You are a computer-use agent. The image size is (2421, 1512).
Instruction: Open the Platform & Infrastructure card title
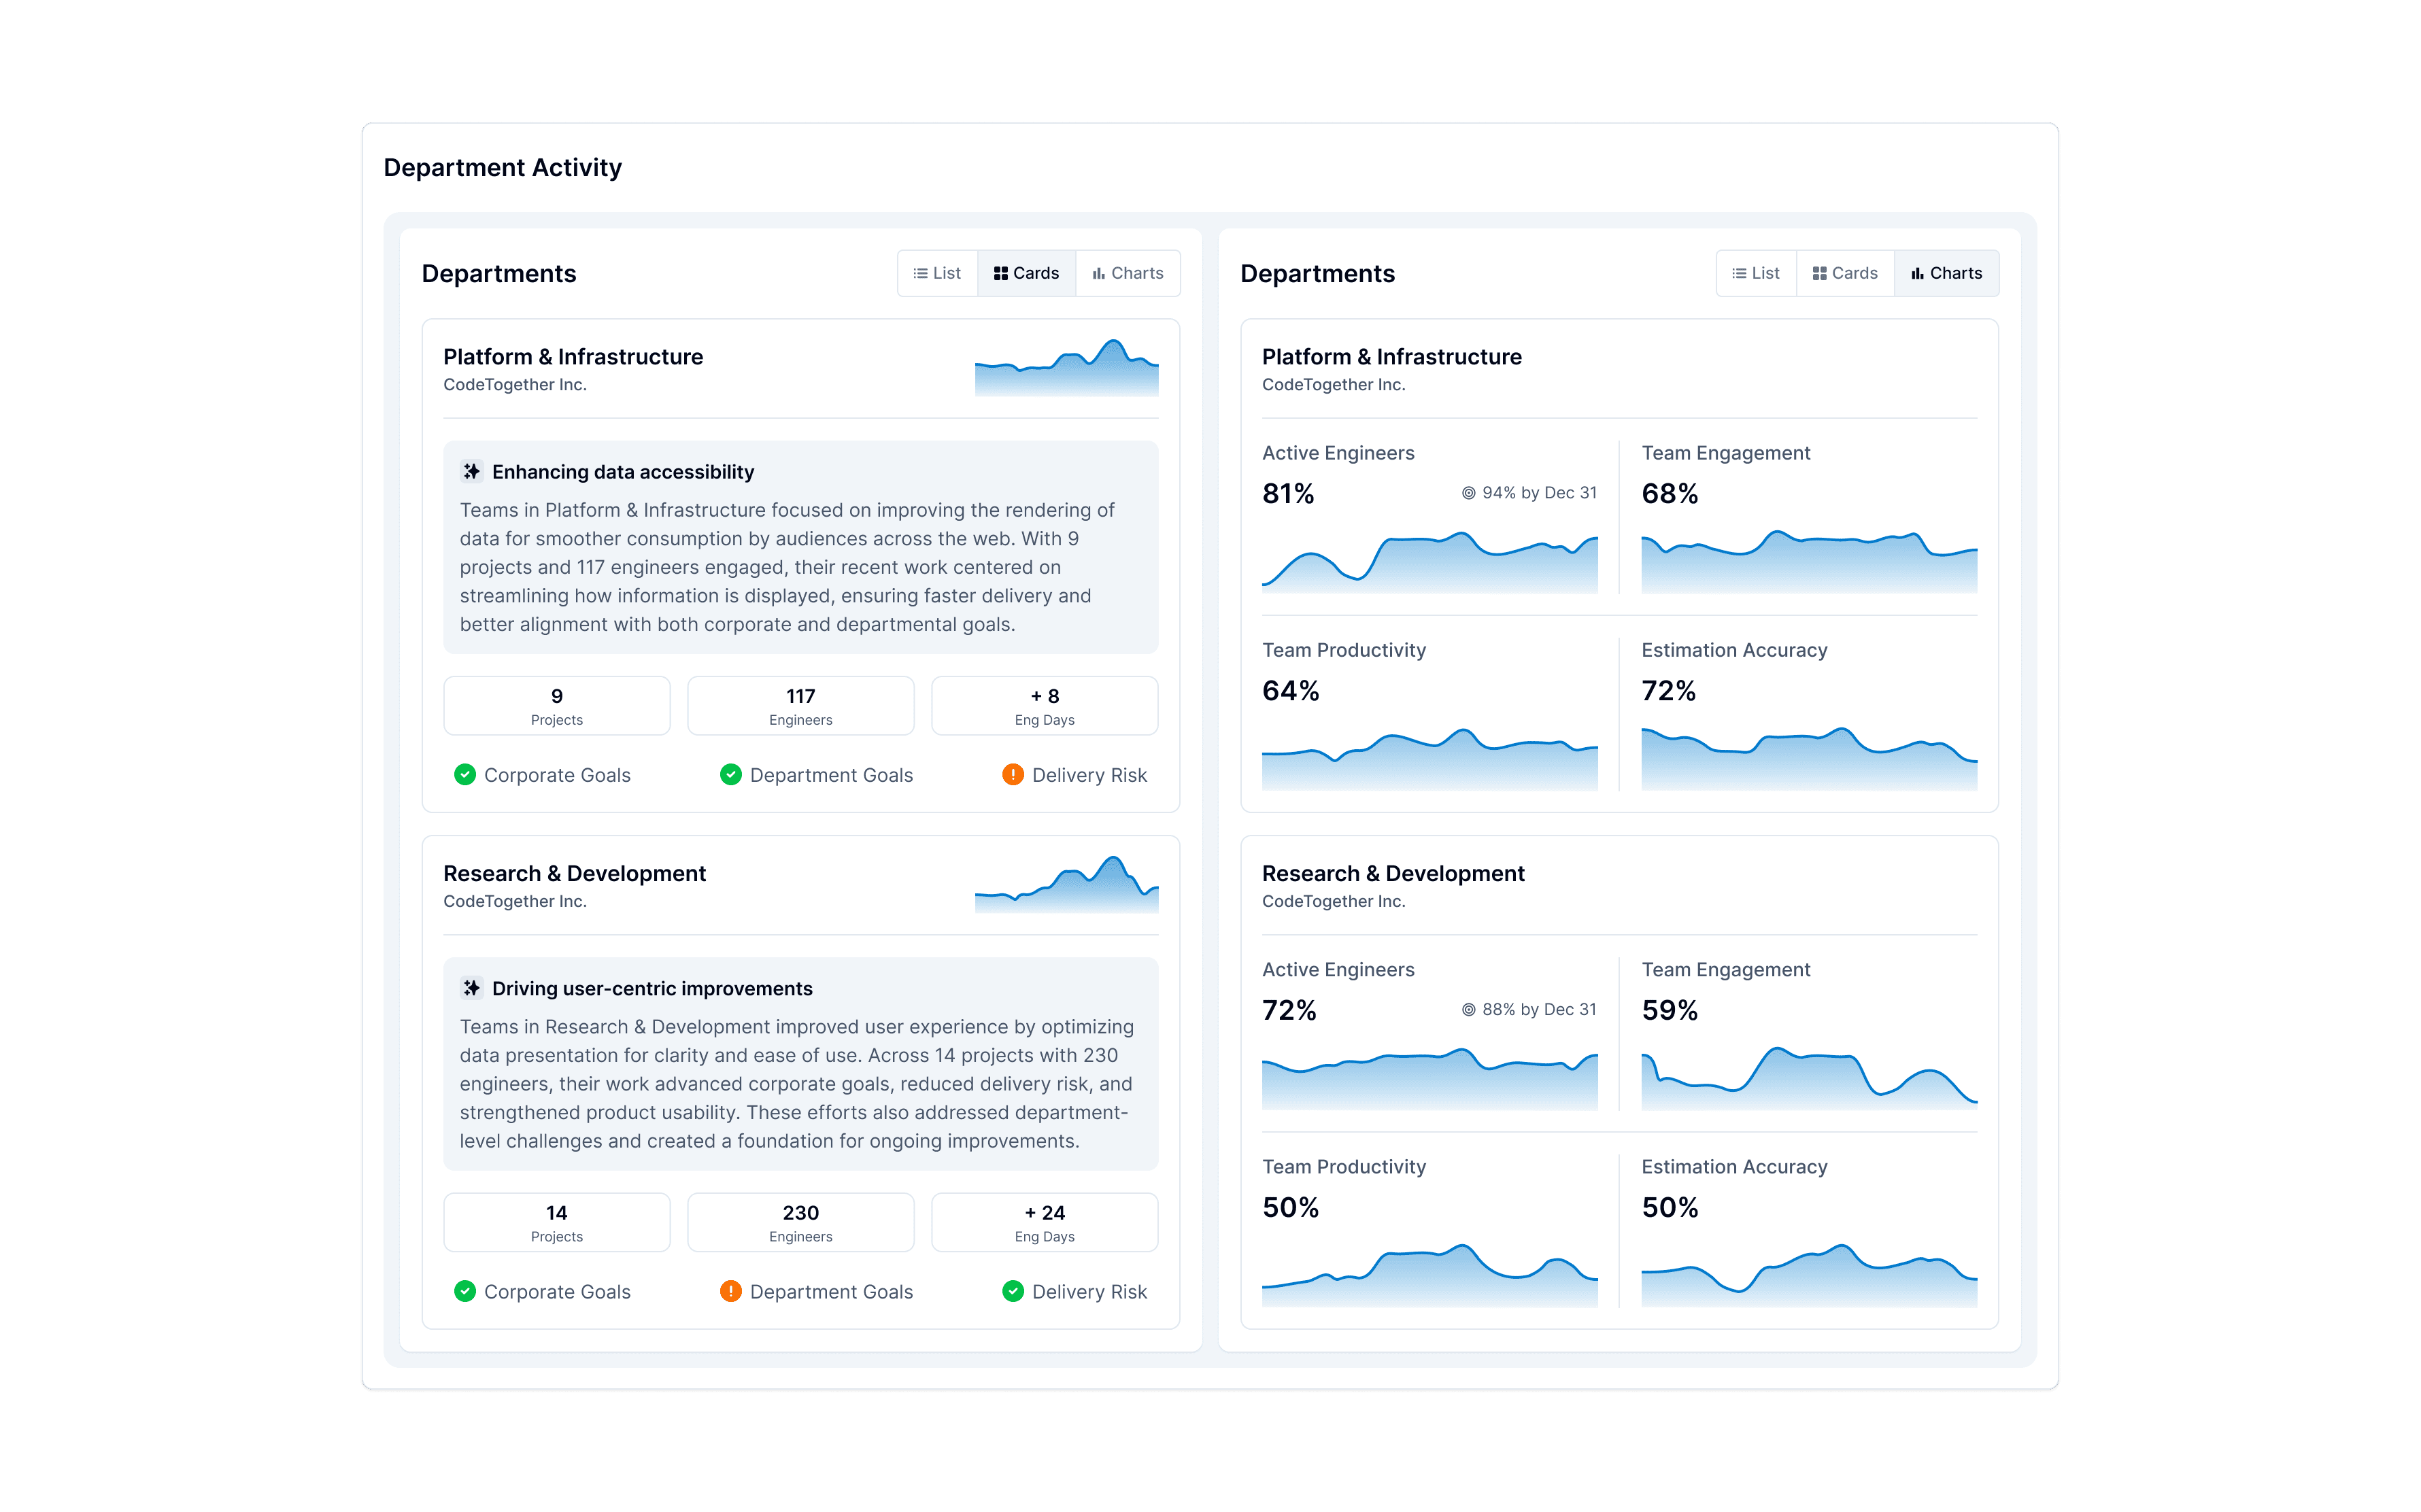pos(573,357)
